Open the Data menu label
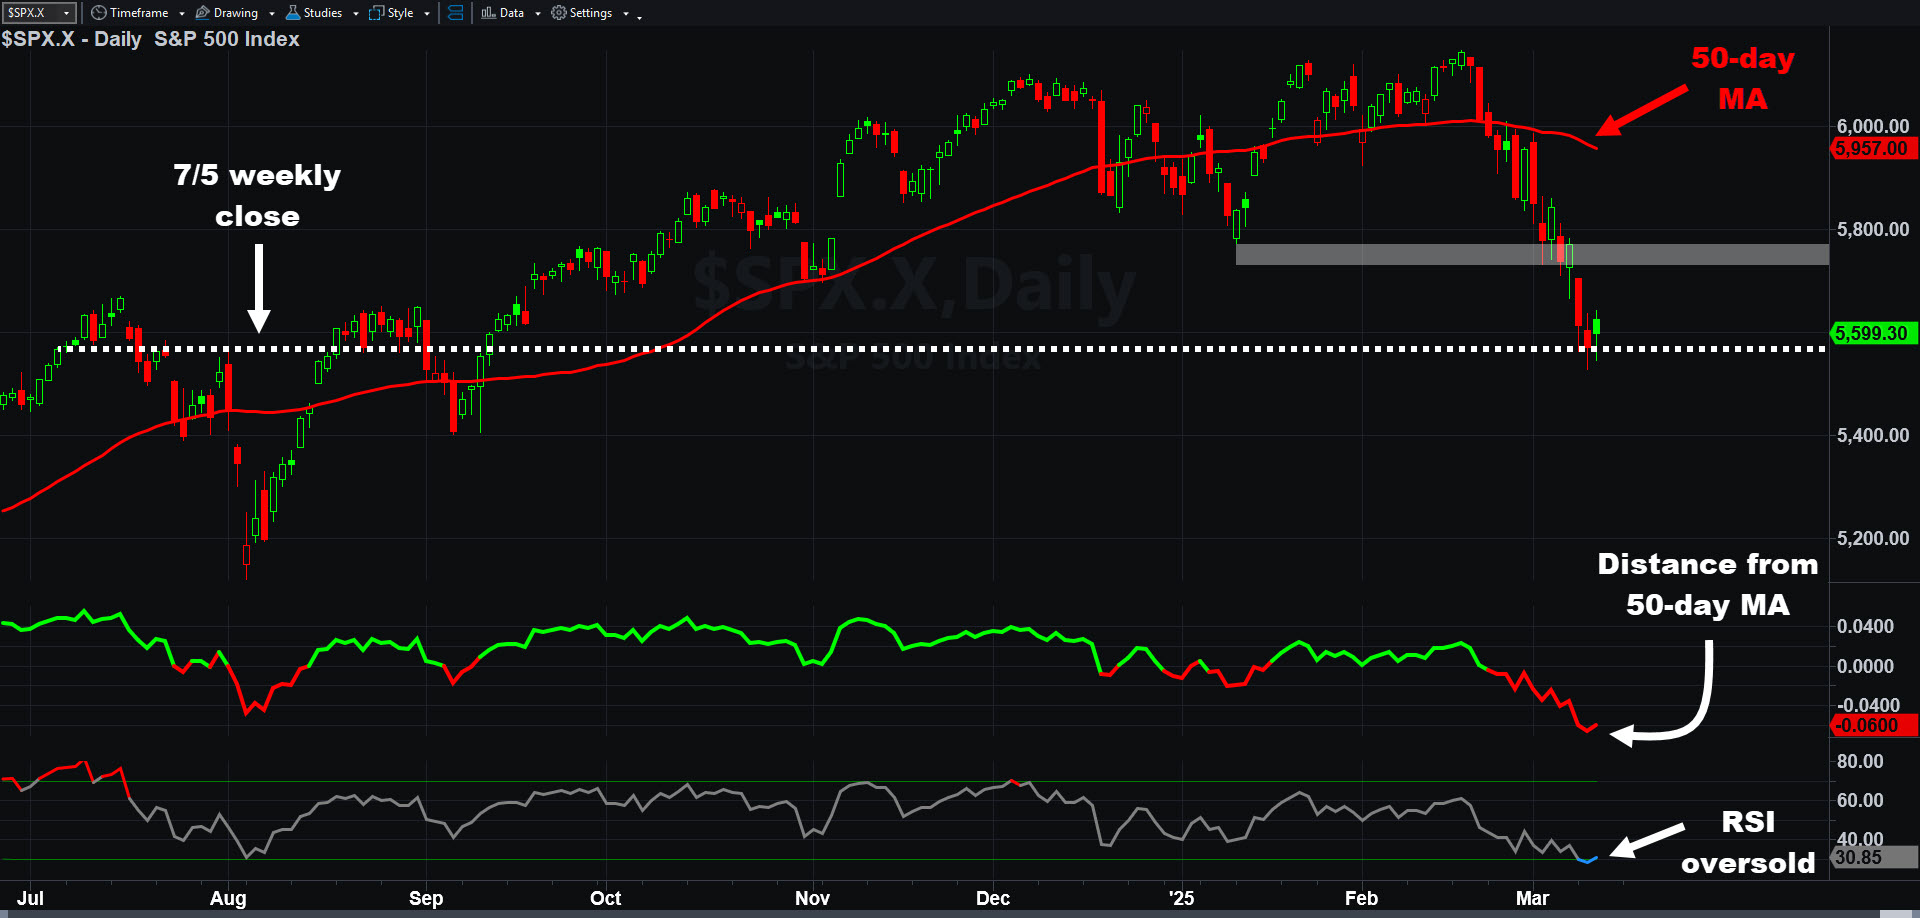The height and width of the screenshot is (918, 1920). pos(511,13)
